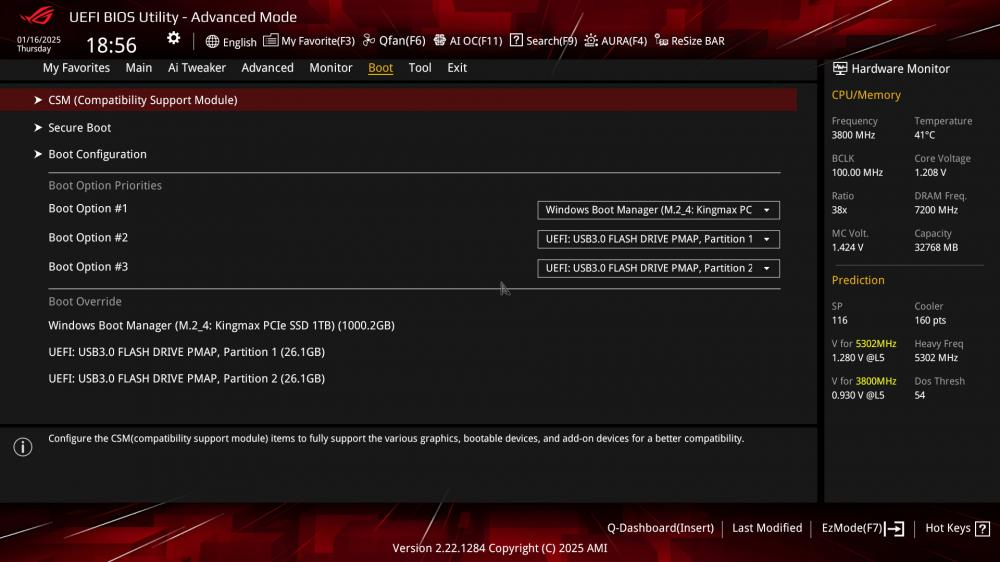This screenshot has width=1000, height=562.
Task: Change language from English
Action: tap(239, 42)
